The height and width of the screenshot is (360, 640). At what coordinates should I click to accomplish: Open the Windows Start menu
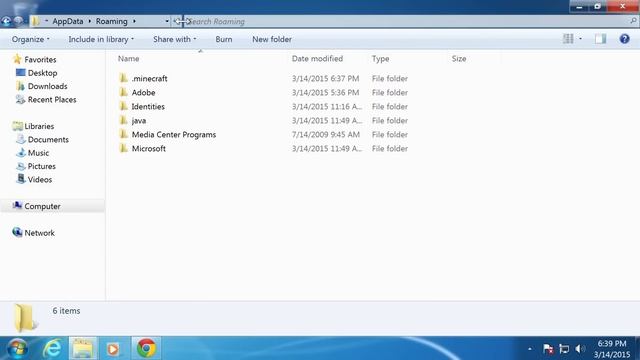click(17, 349)
